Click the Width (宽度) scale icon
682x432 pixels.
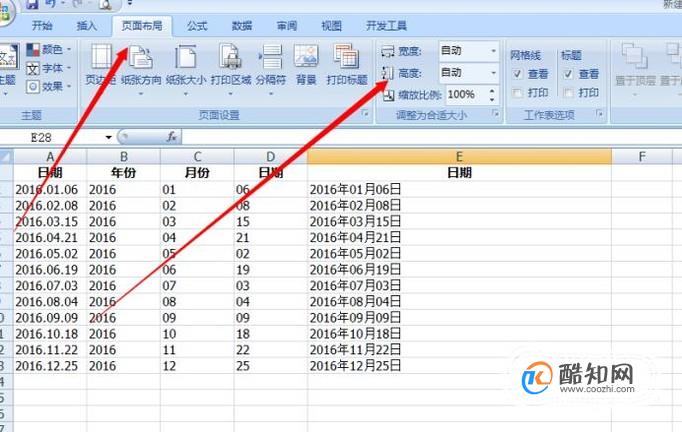pos(387,51)
